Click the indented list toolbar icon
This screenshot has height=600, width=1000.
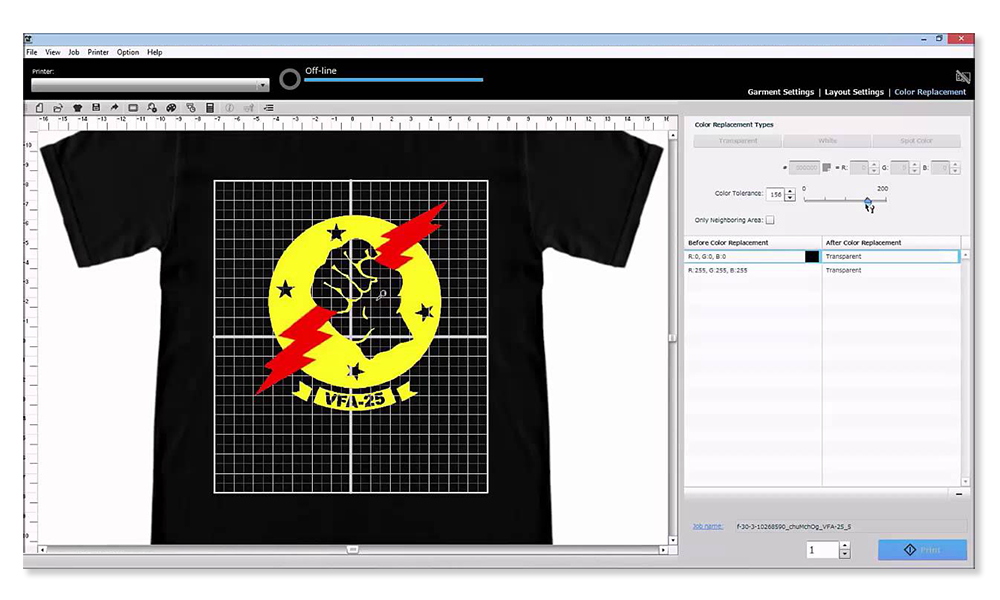click(268, 108)
